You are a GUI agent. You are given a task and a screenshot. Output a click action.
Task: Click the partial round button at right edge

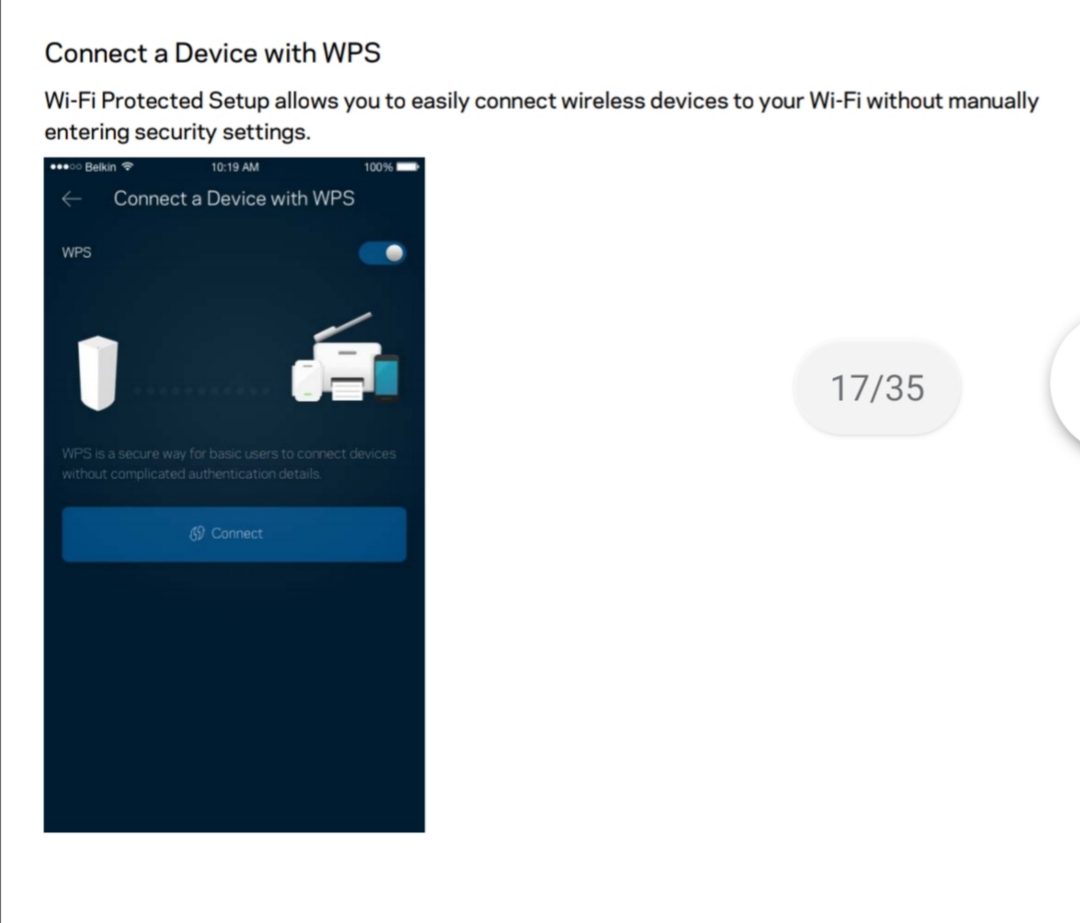click(x=1065, y=382)
